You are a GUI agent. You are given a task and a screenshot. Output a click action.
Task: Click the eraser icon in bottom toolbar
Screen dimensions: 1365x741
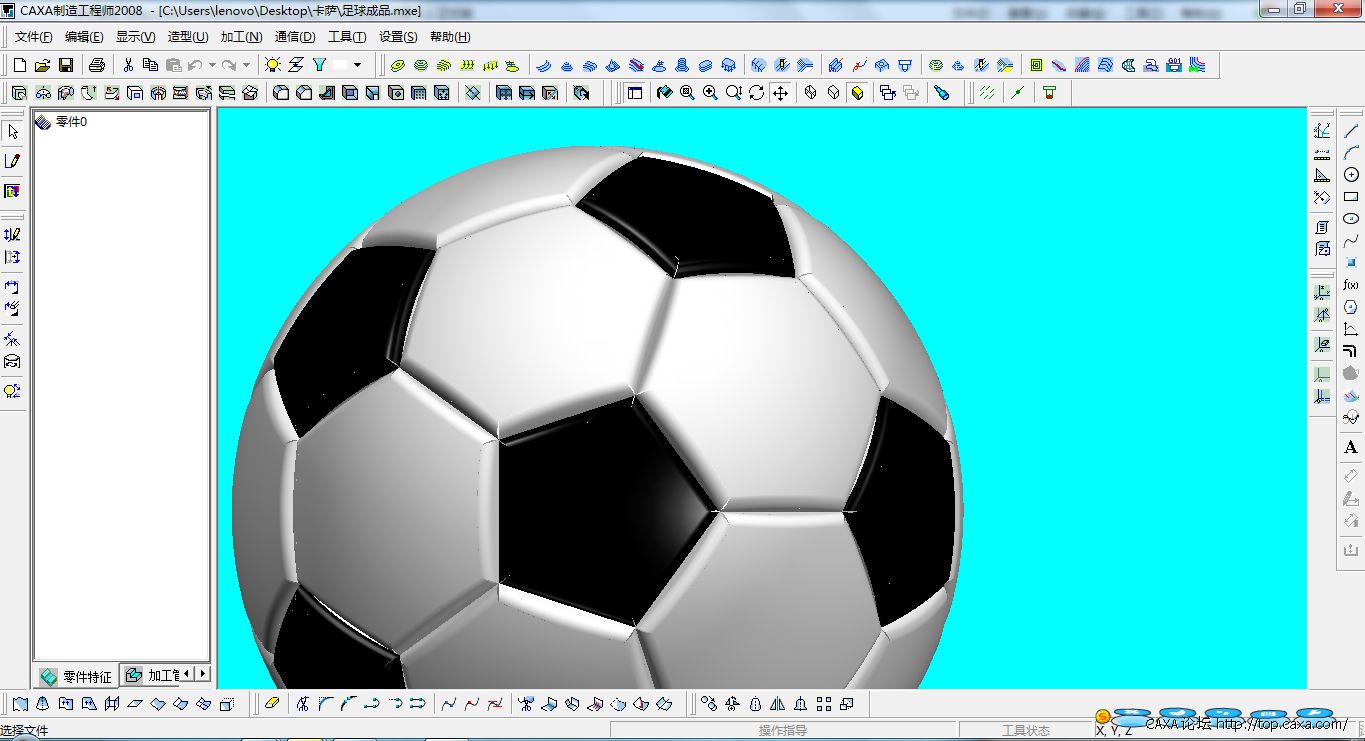coord(273,704)
